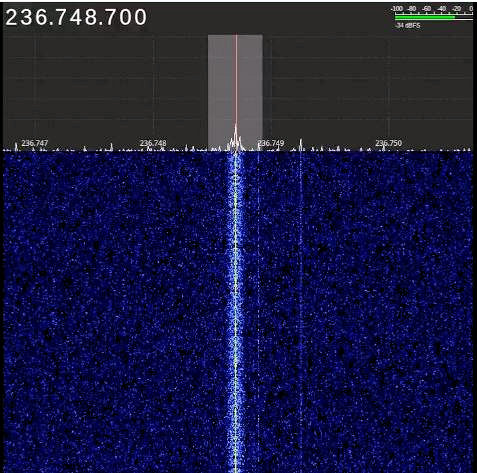Click the bright signal trace in the waterfall
This screenshot has width=477, height=473.
[x=236, y=310]
